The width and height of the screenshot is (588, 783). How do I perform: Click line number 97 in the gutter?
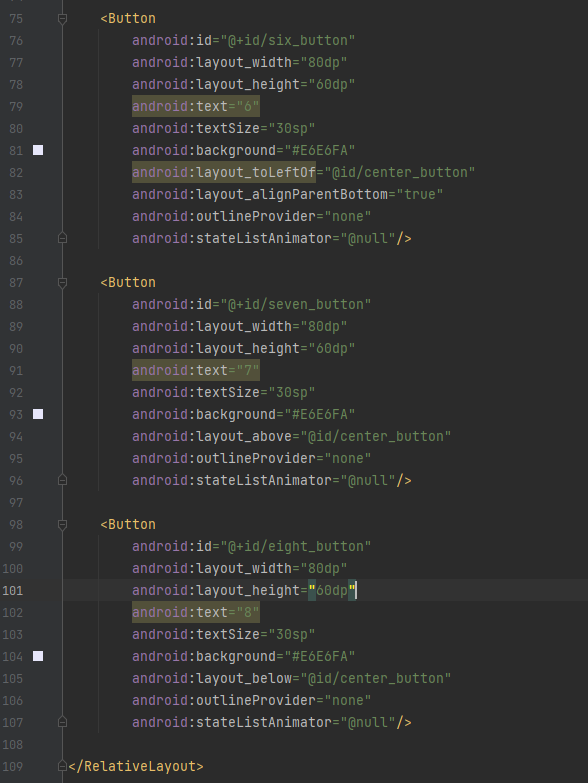pos(16,502)
